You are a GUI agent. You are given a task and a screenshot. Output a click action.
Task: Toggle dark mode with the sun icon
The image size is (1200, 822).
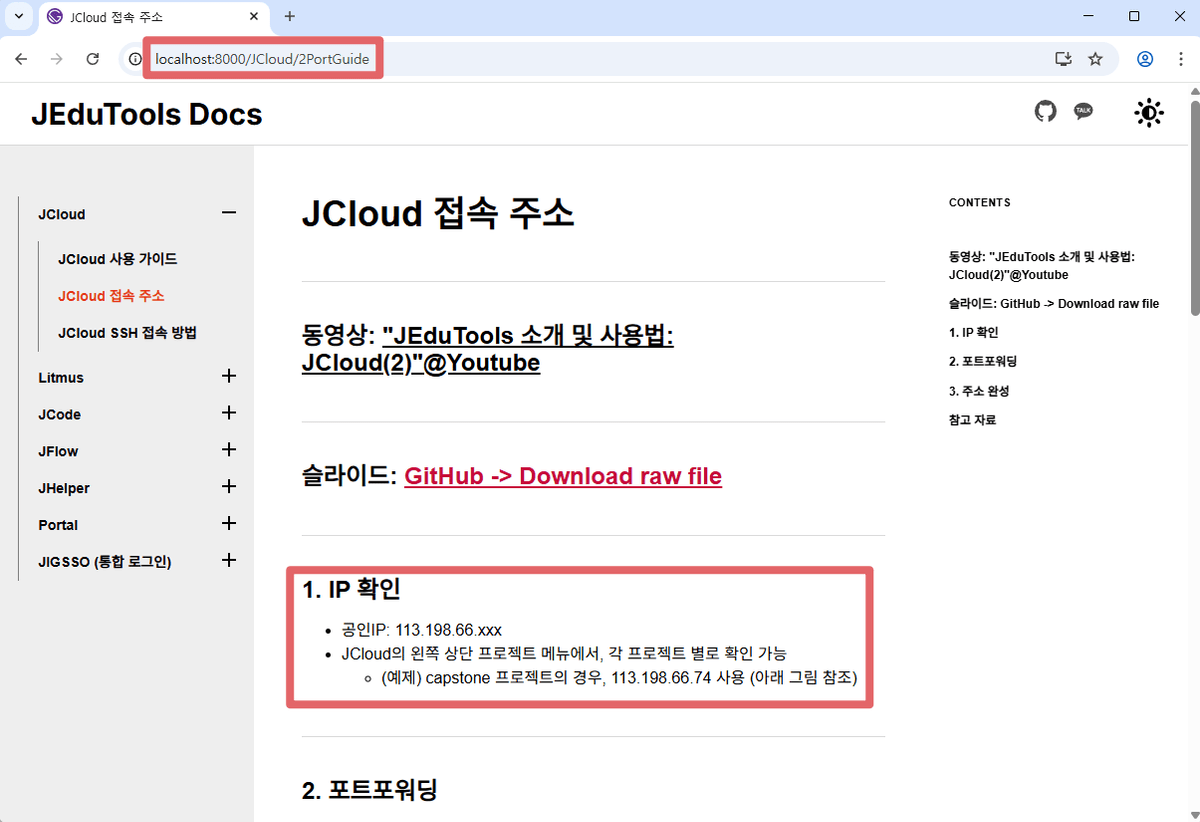coord(1148,112)
